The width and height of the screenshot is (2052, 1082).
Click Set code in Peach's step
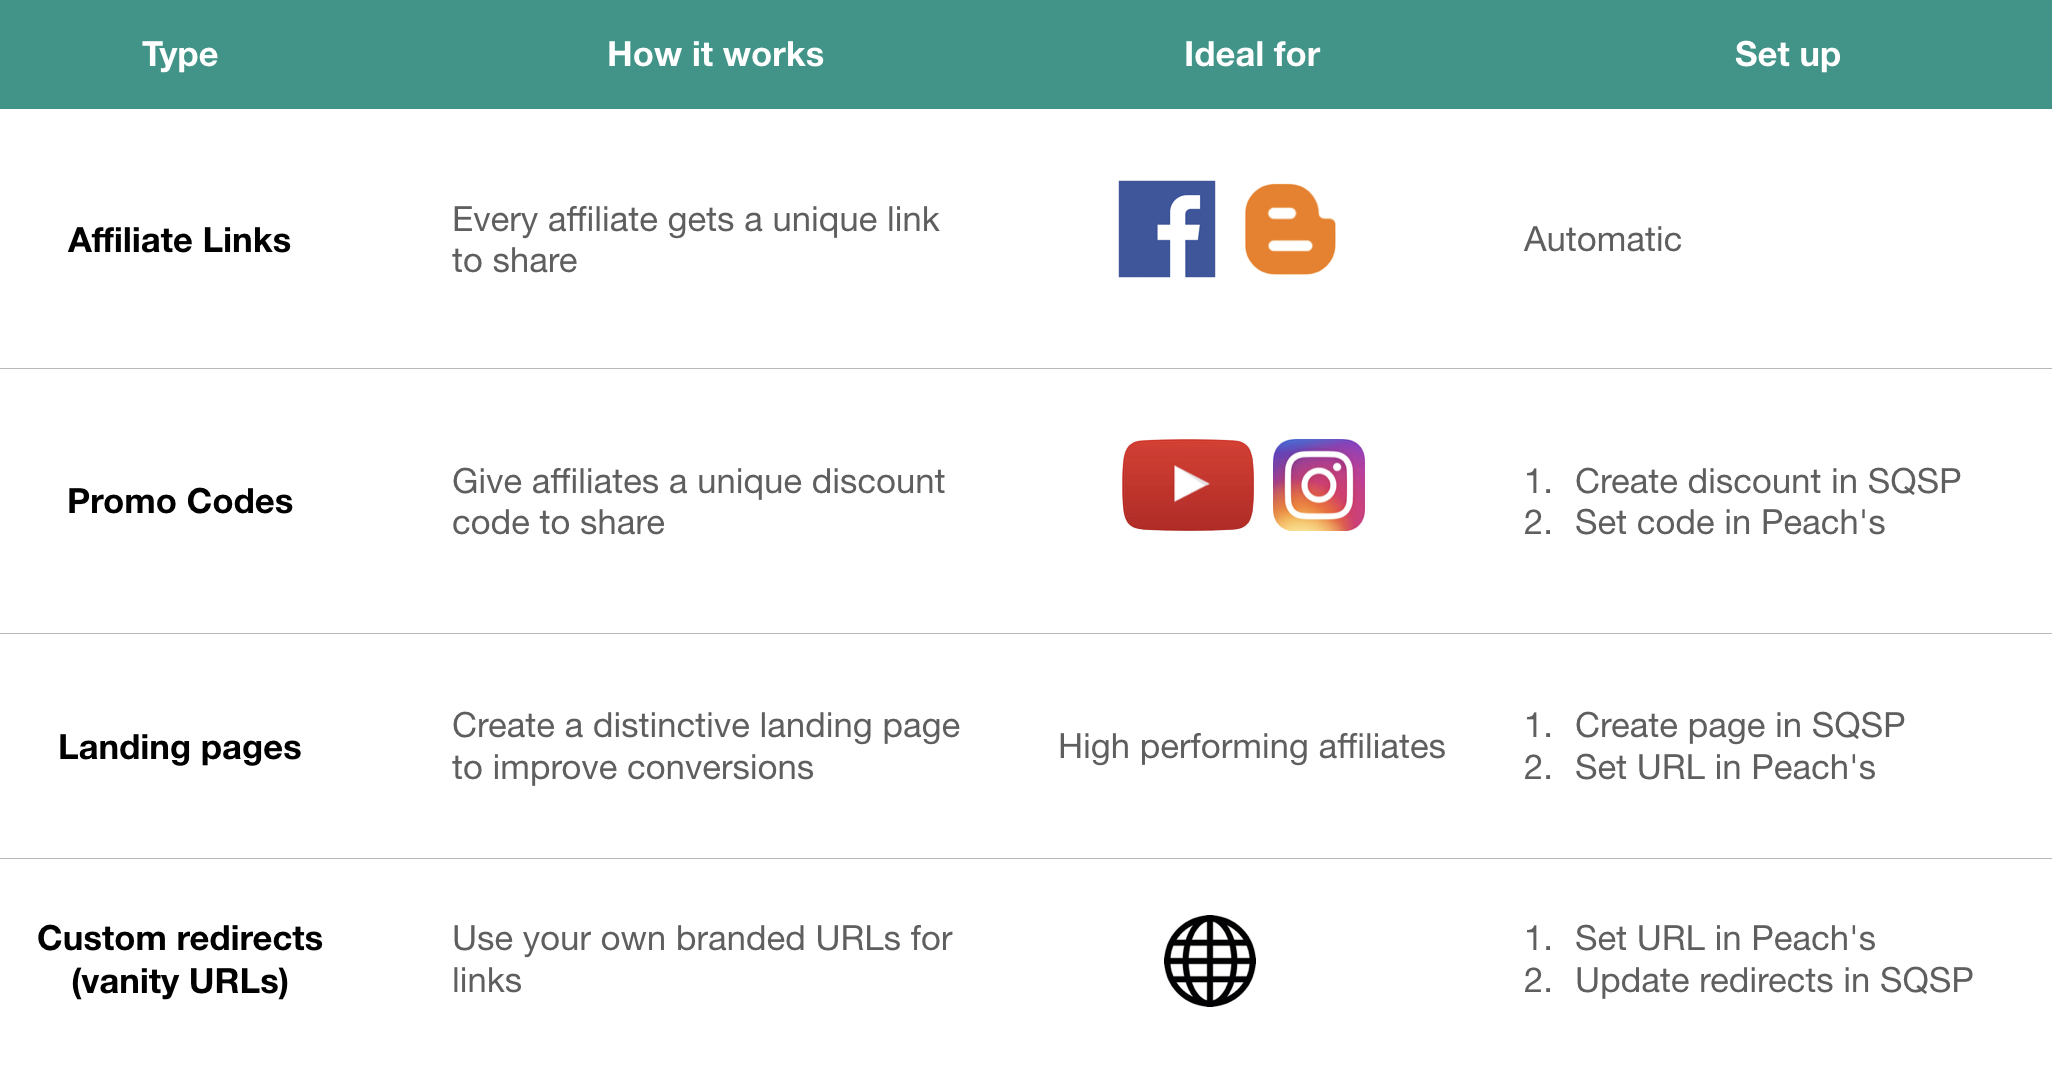click(1729, 523)
